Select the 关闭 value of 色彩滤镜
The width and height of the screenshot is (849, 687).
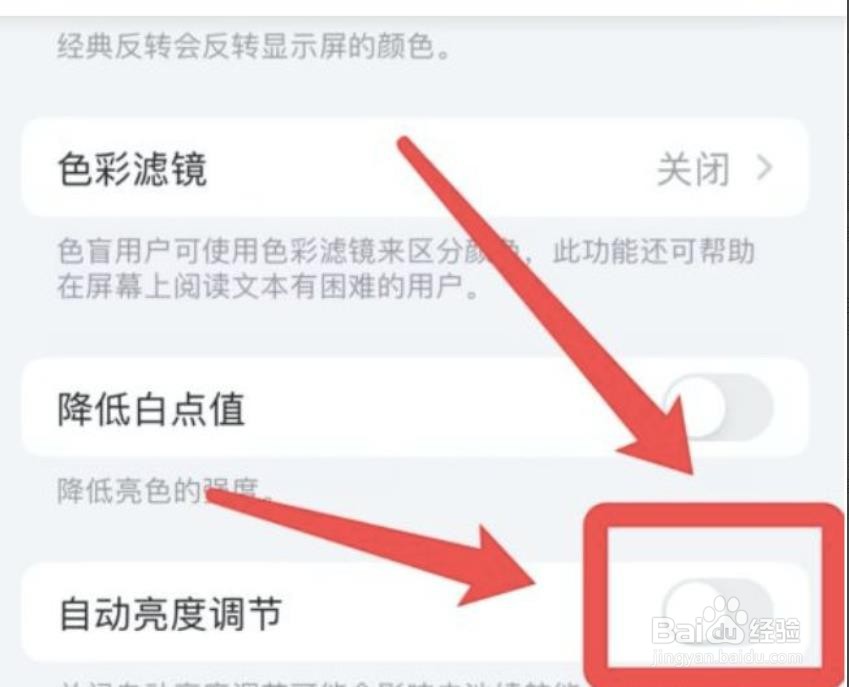click(x=693, y=169)
